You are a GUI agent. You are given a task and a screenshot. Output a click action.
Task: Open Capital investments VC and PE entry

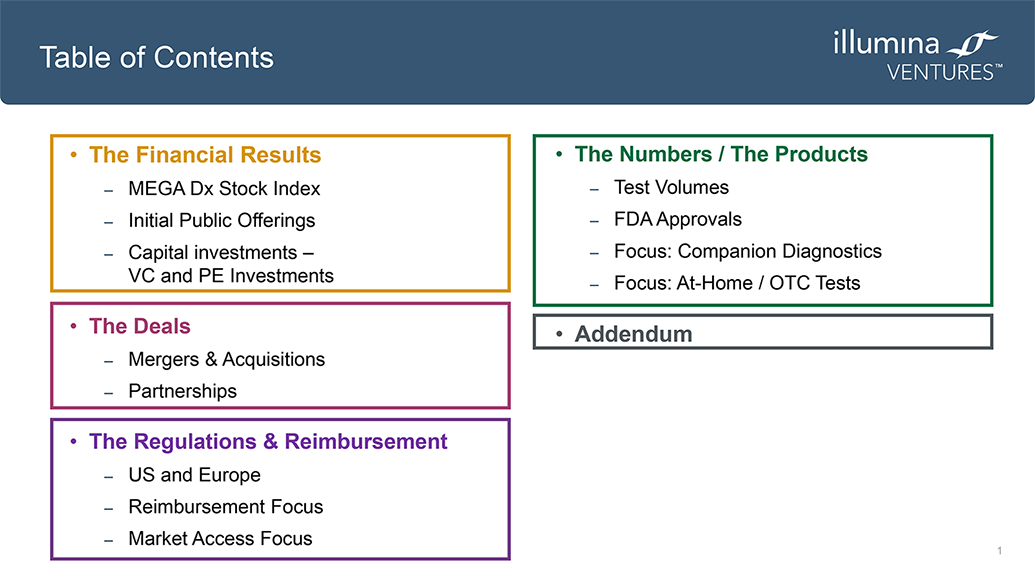[x=231, y=264]
